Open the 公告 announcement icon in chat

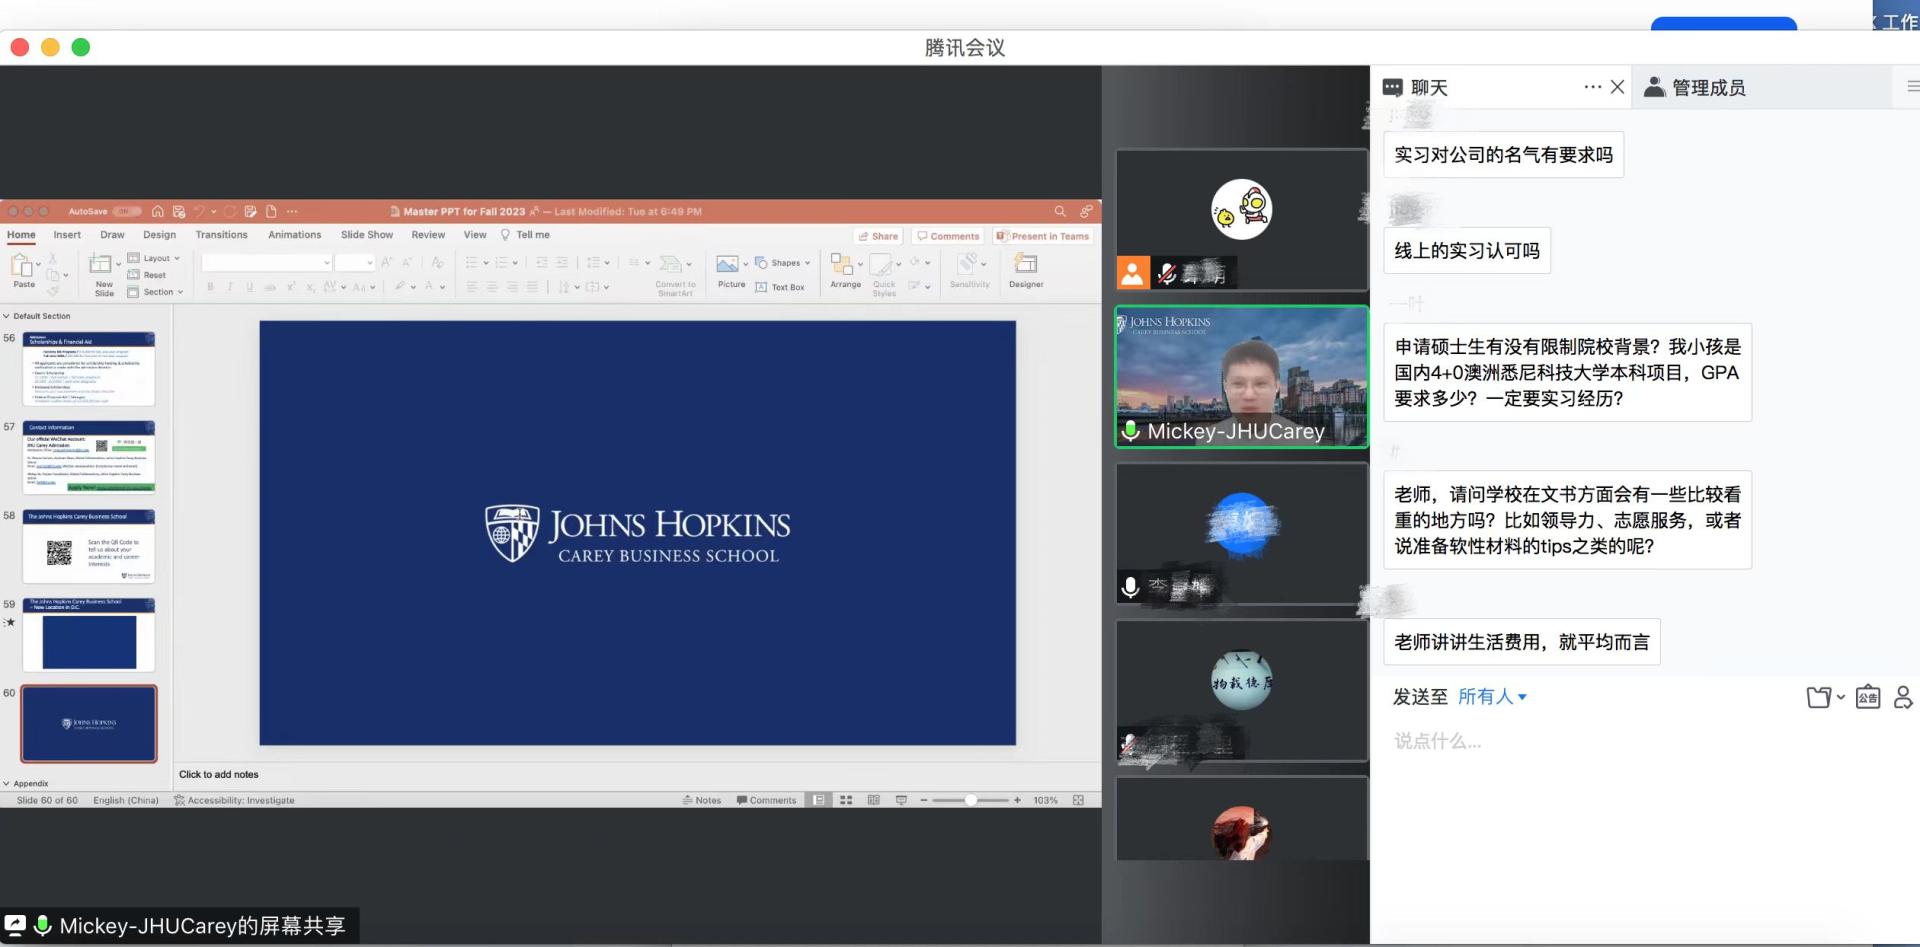point(1867,697)
